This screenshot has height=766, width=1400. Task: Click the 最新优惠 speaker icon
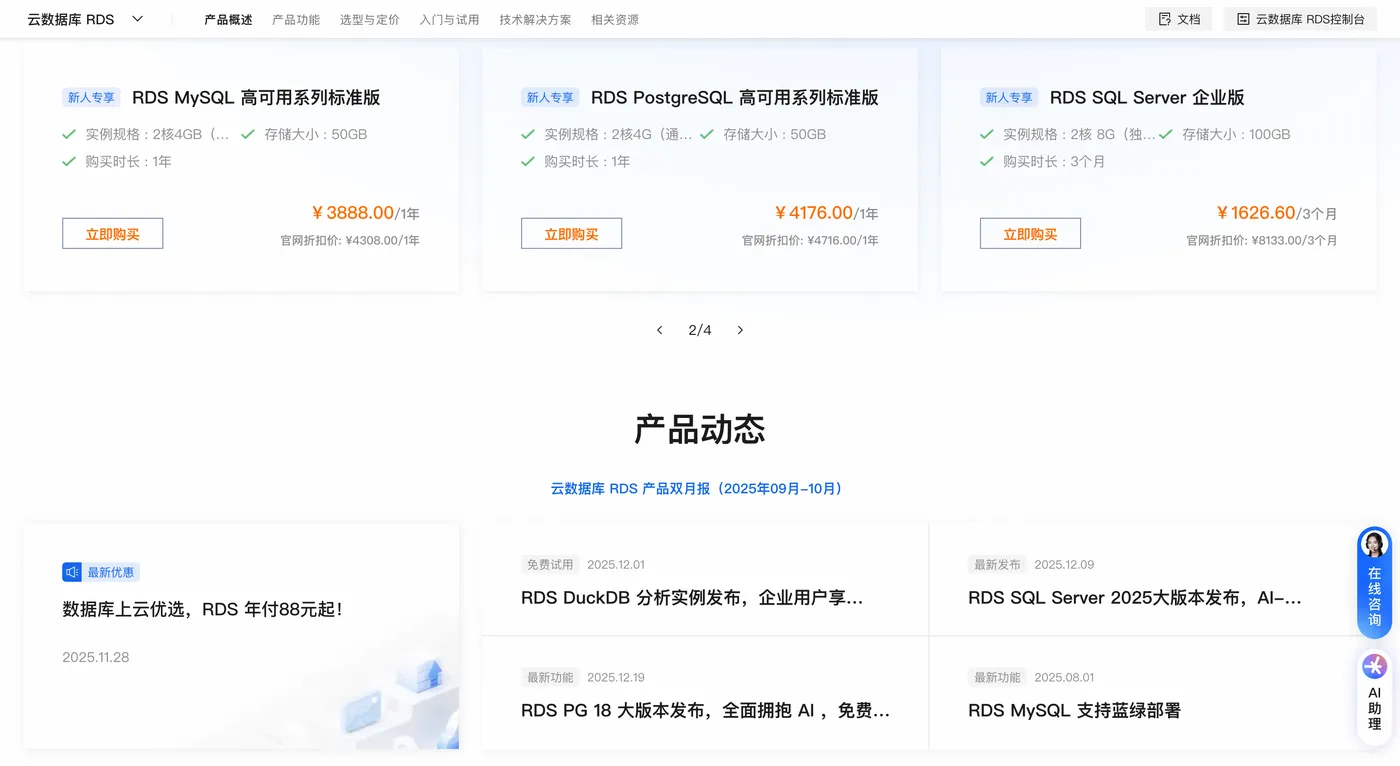pyautogui.click(x=72, y=572)
